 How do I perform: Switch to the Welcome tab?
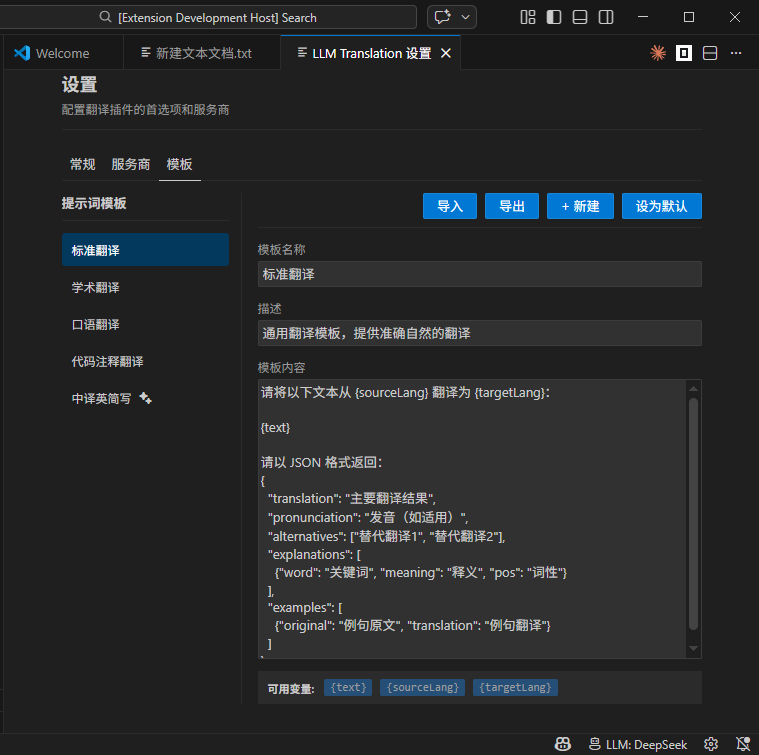[62, 53]
